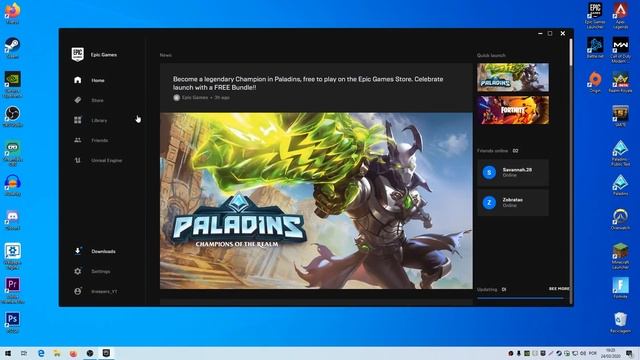
Task: Open the account name in the sidebar
Action: click(x=104, y=291)
